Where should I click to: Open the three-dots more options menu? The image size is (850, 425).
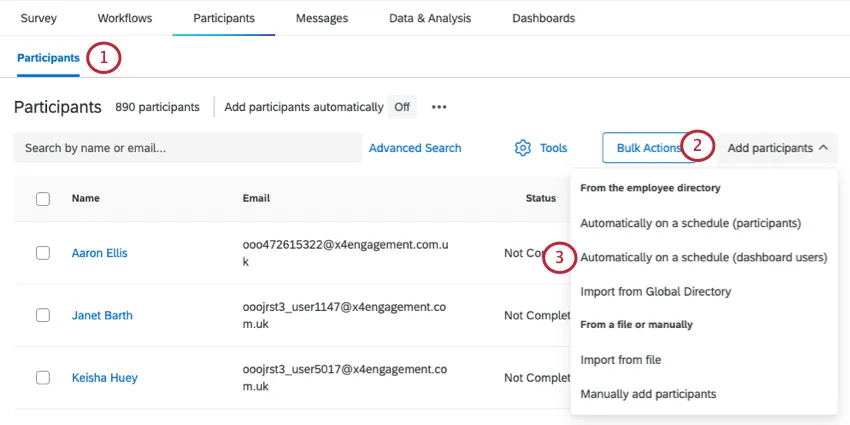(439, 107)
